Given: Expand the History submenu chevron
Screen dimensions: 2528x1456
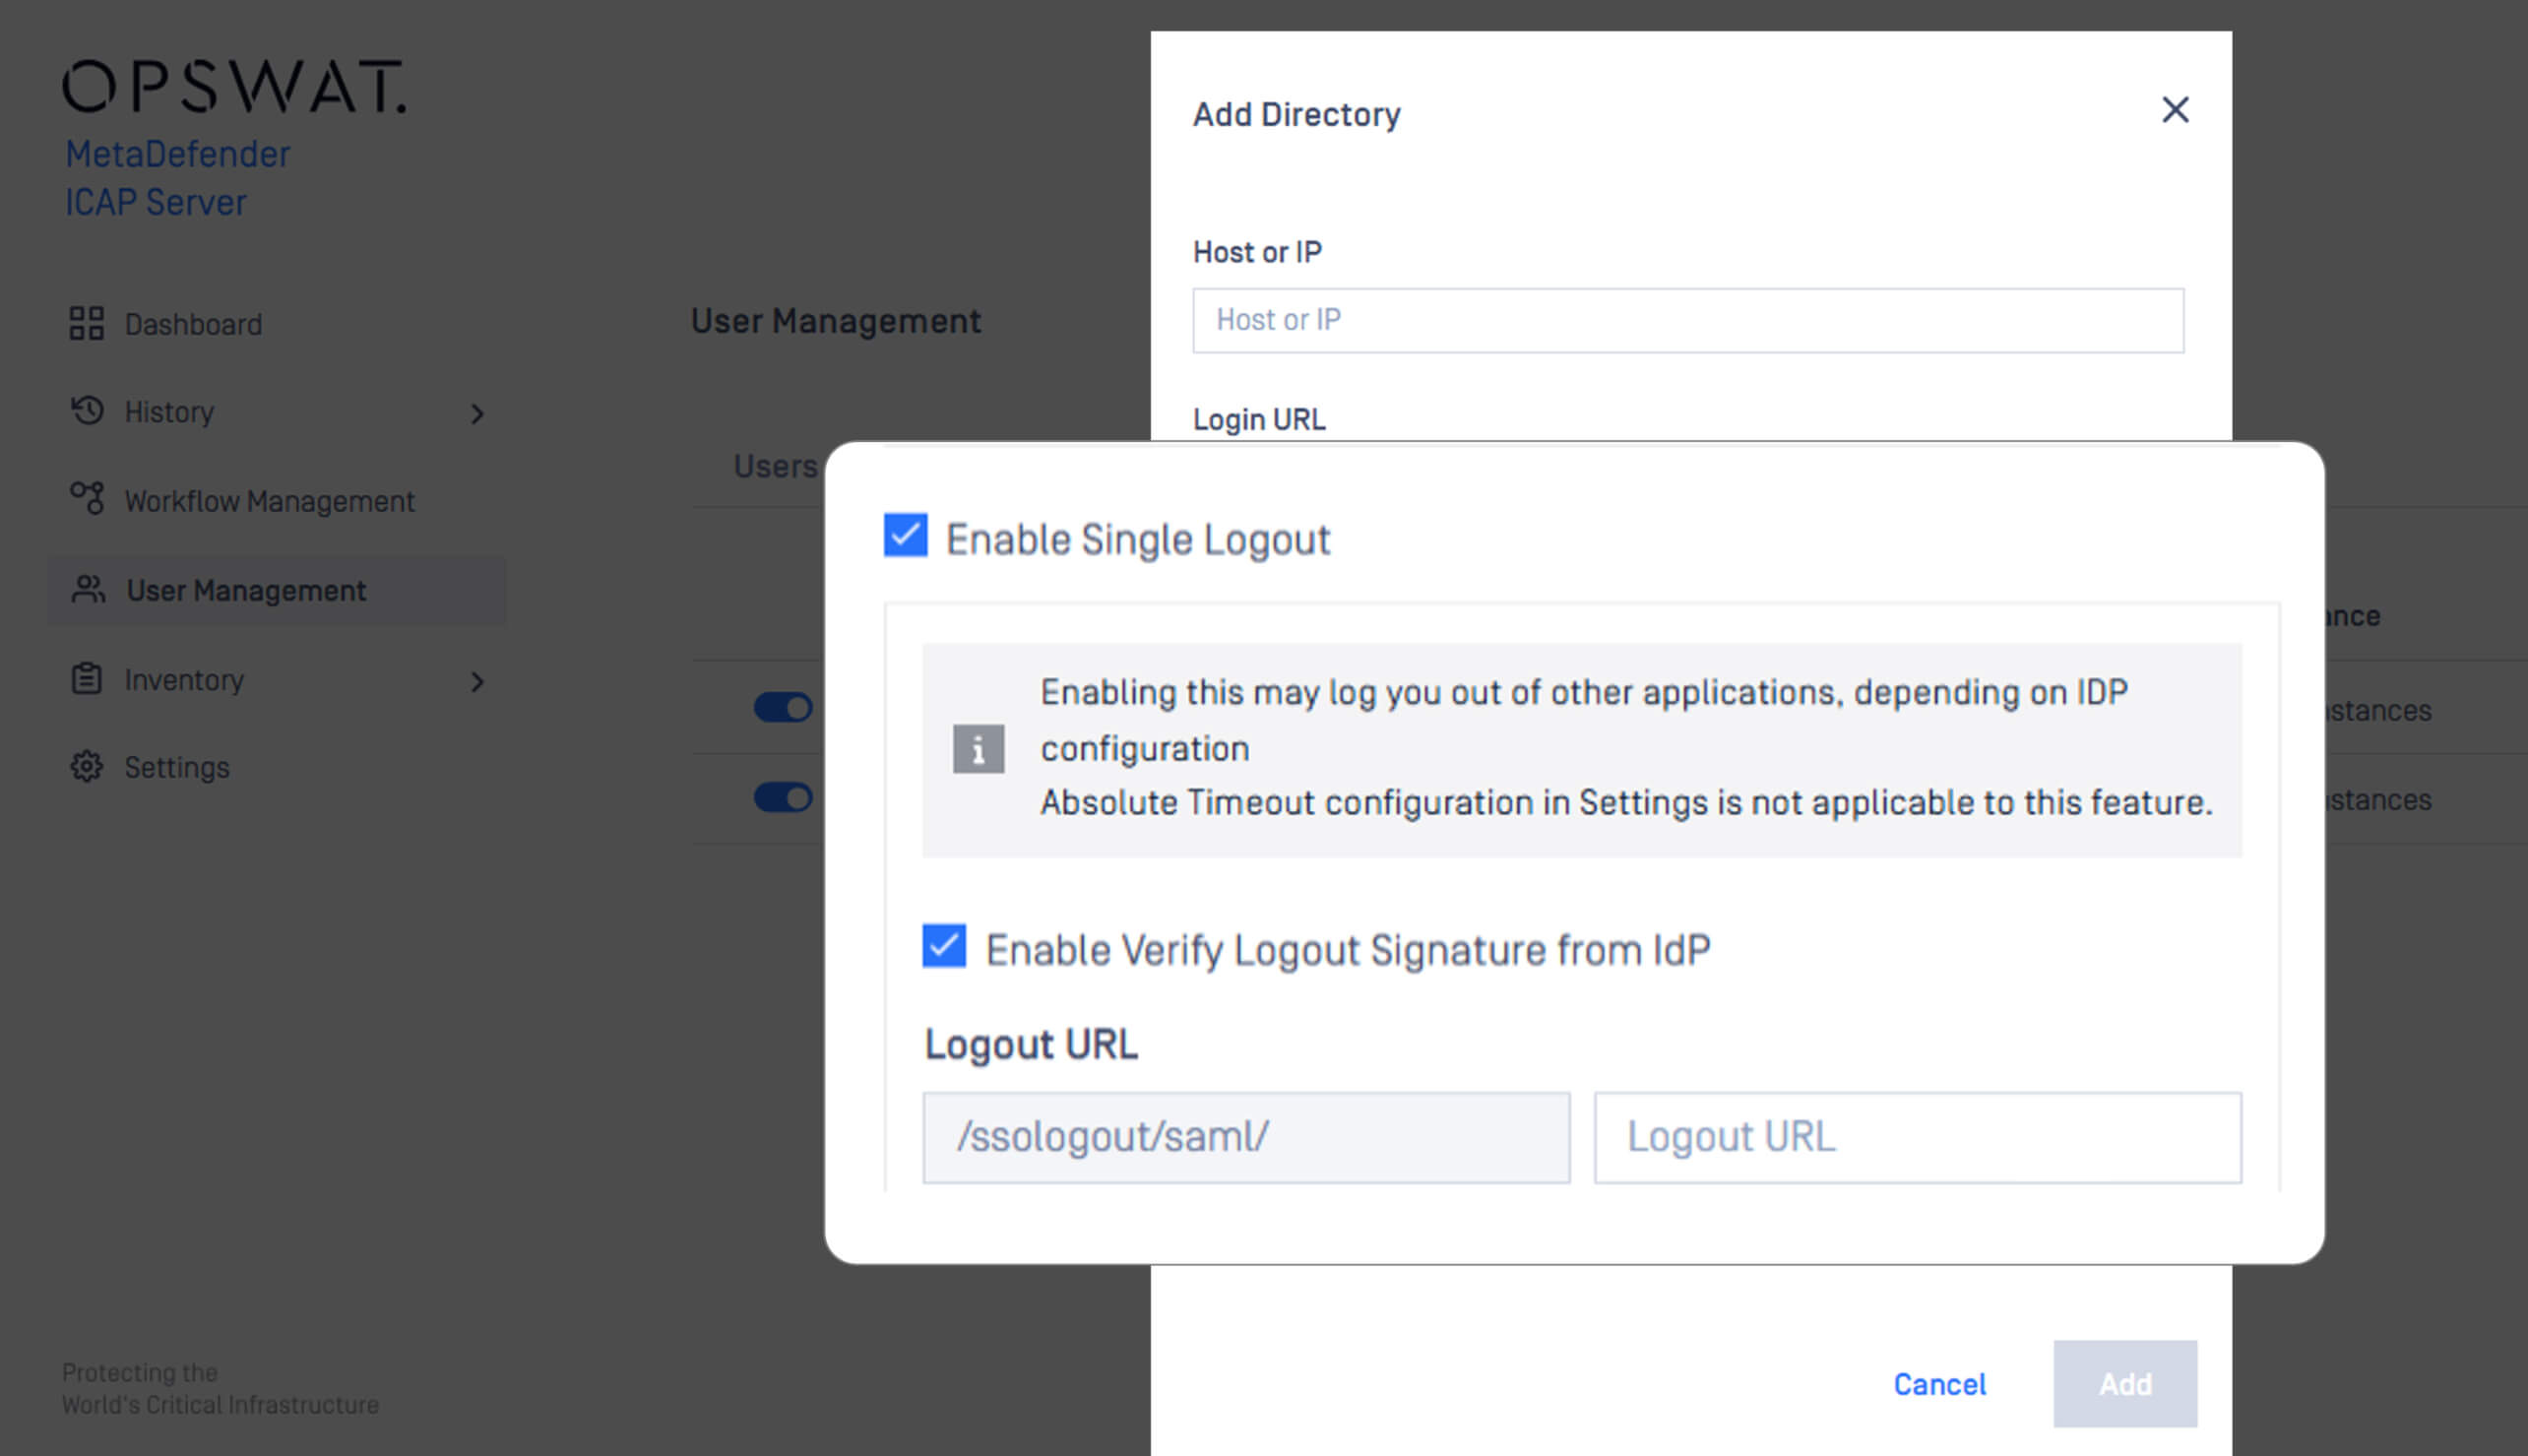Looking at the screenshot, I should [477, 413].
